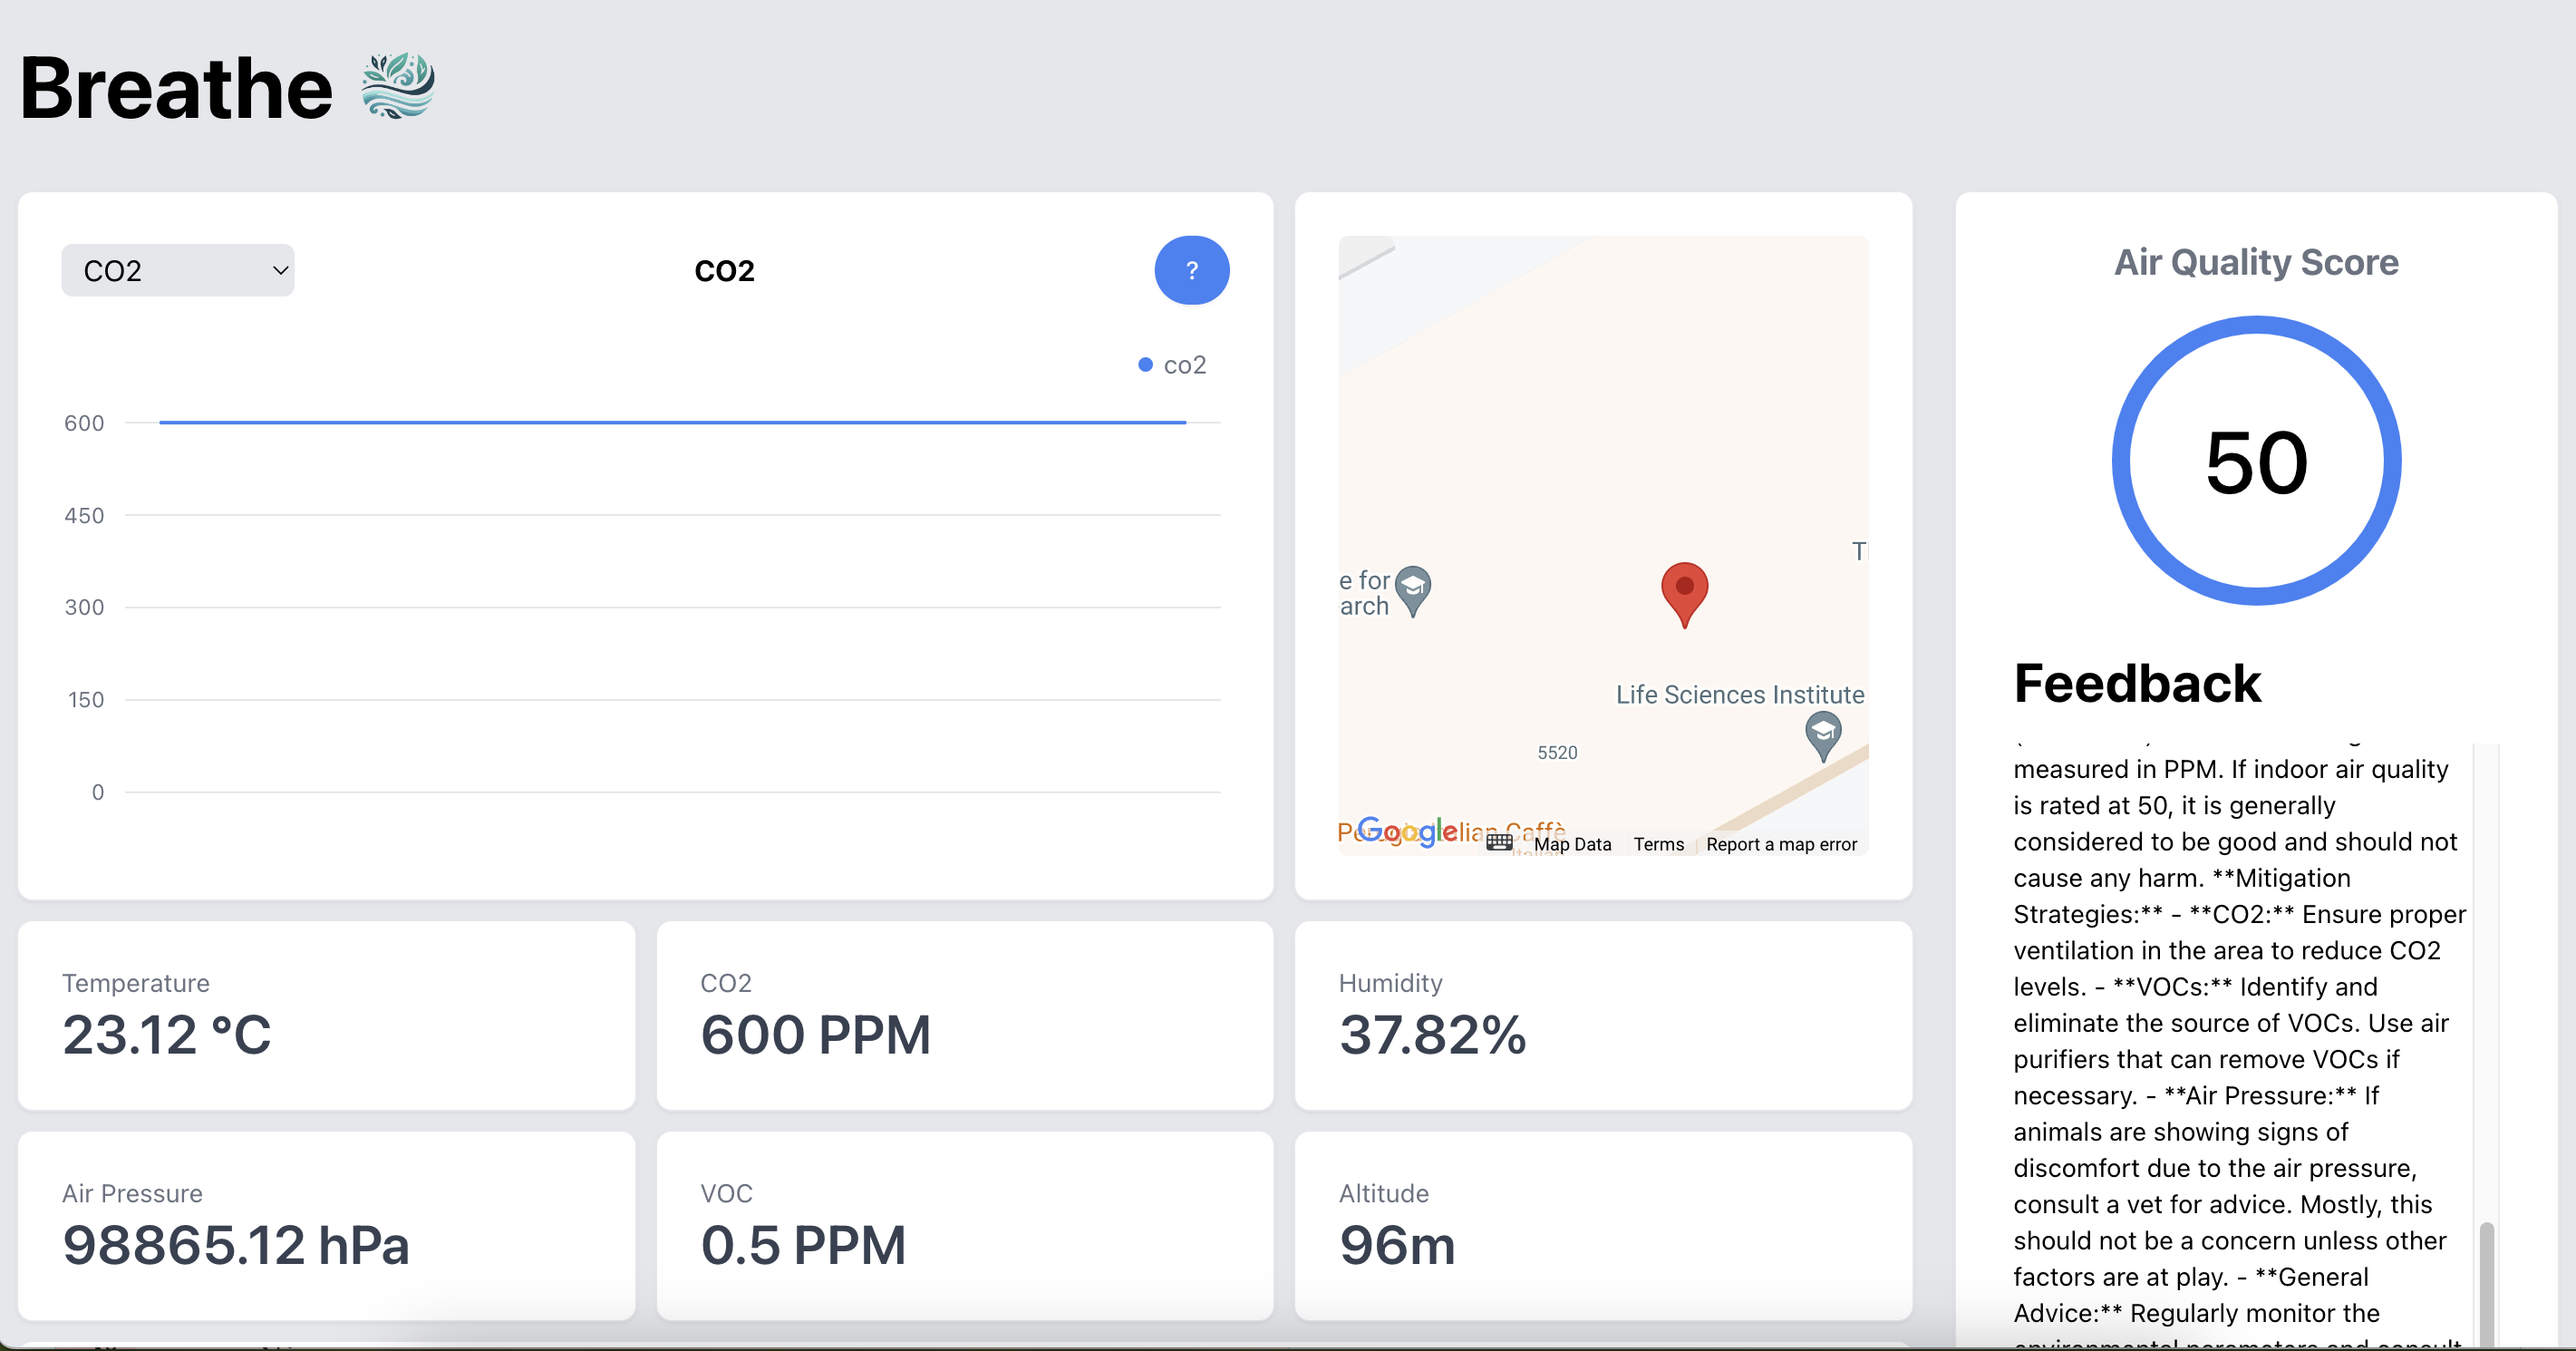The height and width of the screenshot is (1351, 2576).
Task: Click the Google logo on the map
Action: tap(1407, 831)
